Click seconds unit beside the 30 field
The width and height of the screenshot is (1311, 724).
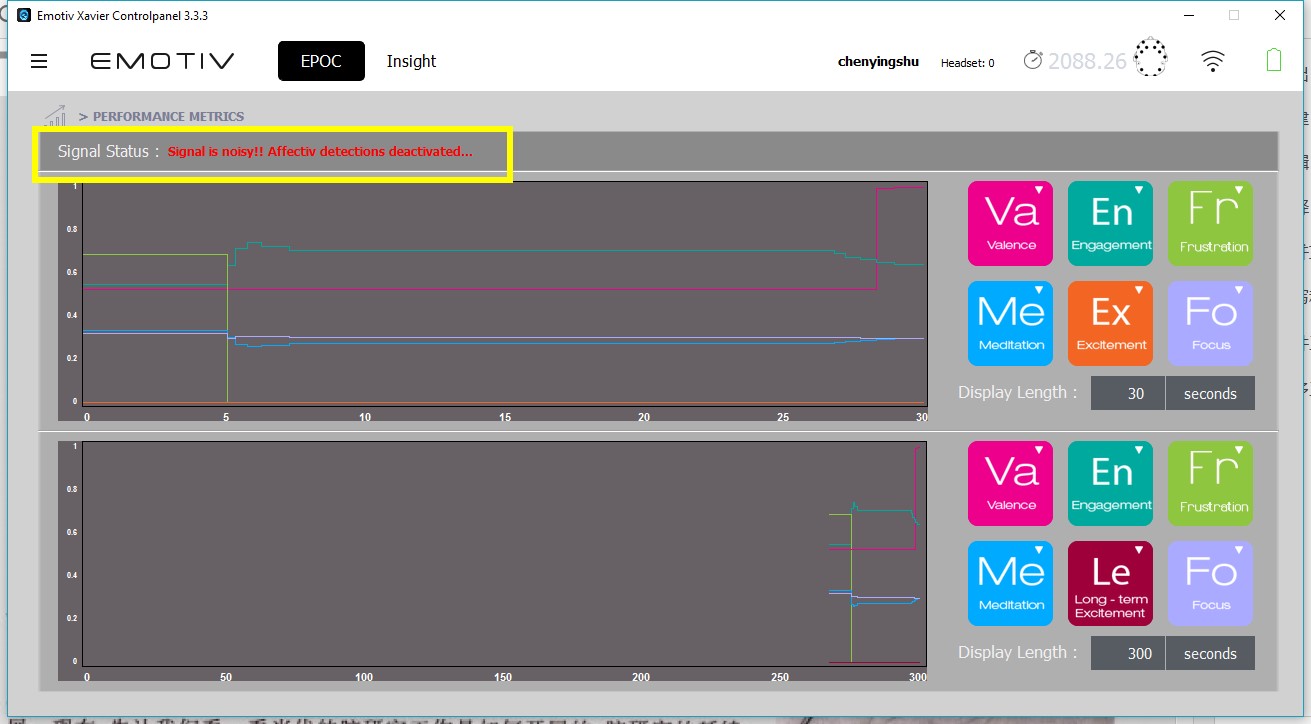coord(1210,393)
